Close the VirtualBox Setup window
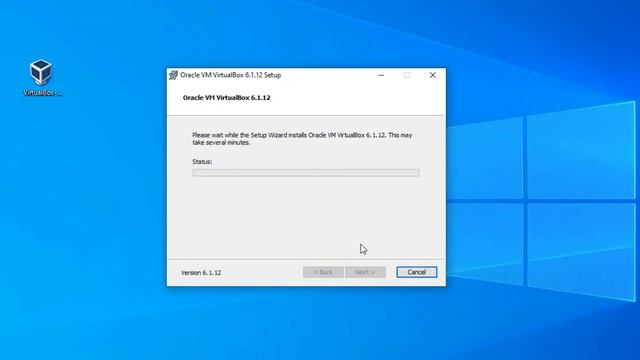640x360 pixels. point(433,75)
